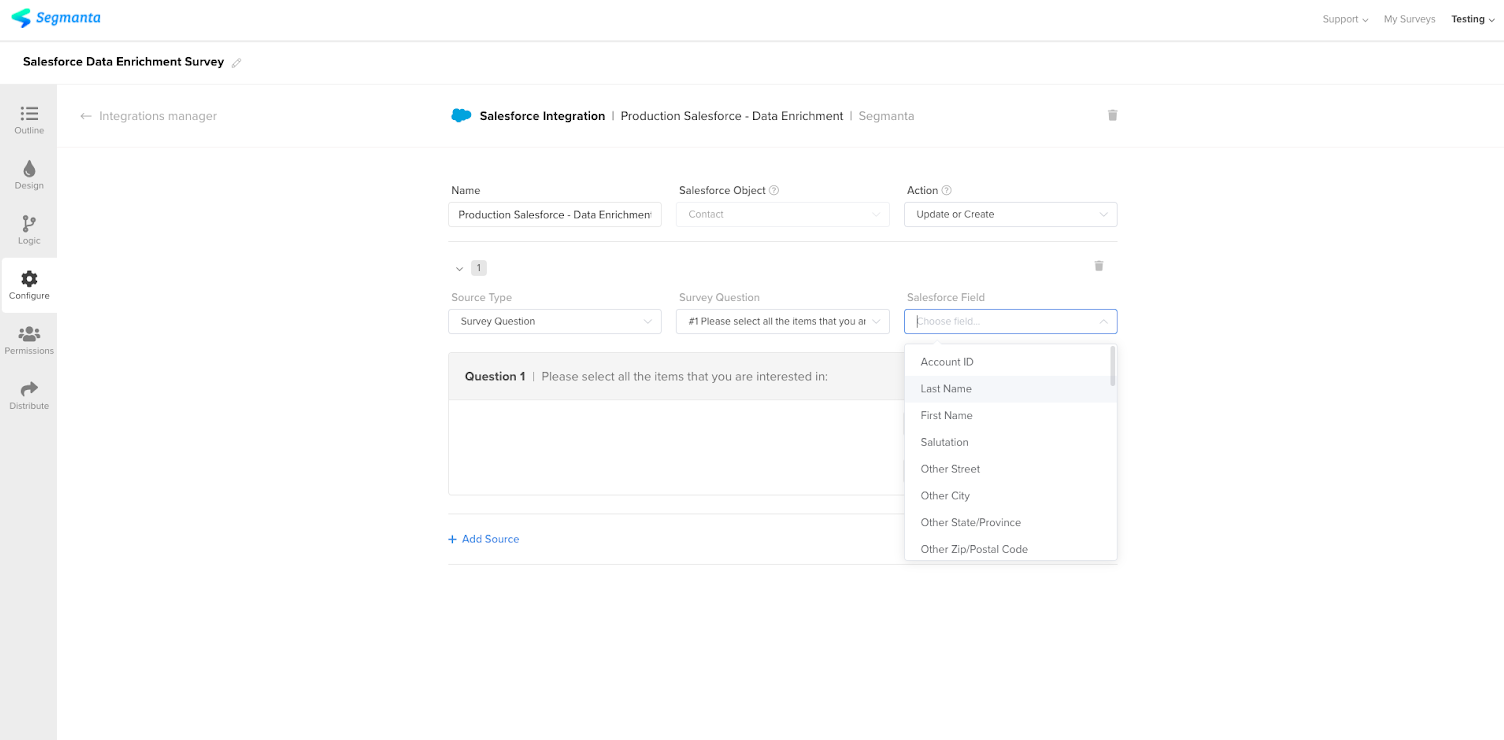Open the Survey Question dropdown
This screenshot has height=740, width=1504.
coord(782,321)
